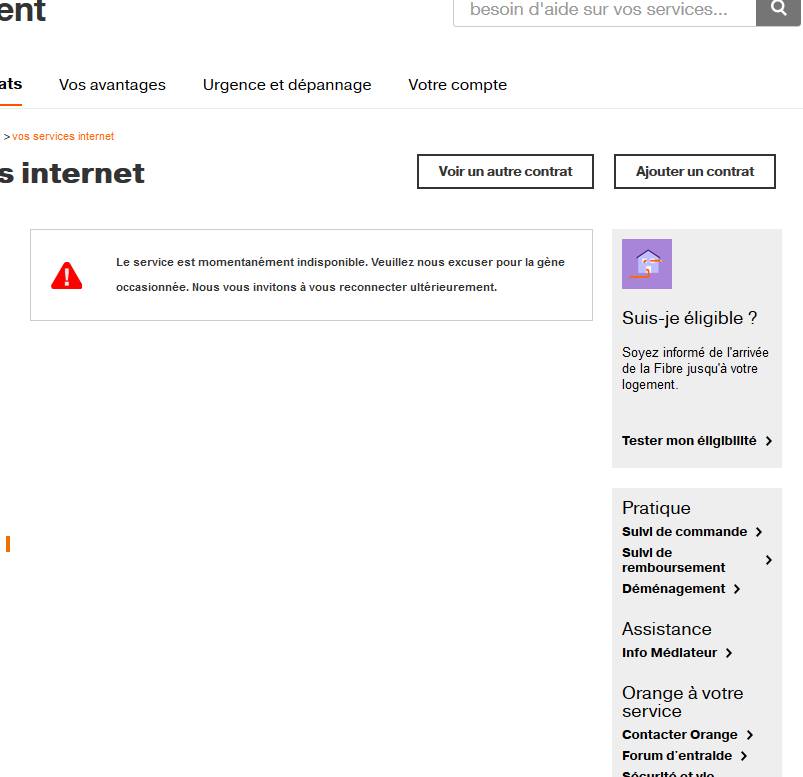The height and width of the screenshot is (777, 803).
Task: Click the vos services internet breadcrumb
Action: point(62,136)
